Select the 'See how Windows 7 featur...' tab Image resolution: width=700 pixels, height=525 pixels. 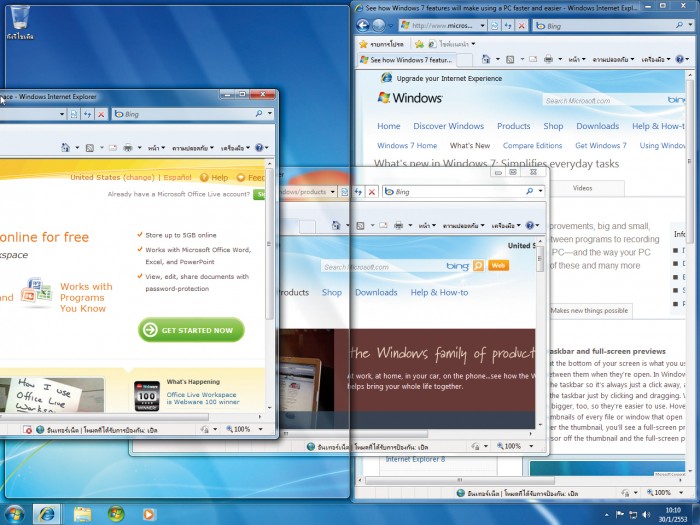click(406, 60)
